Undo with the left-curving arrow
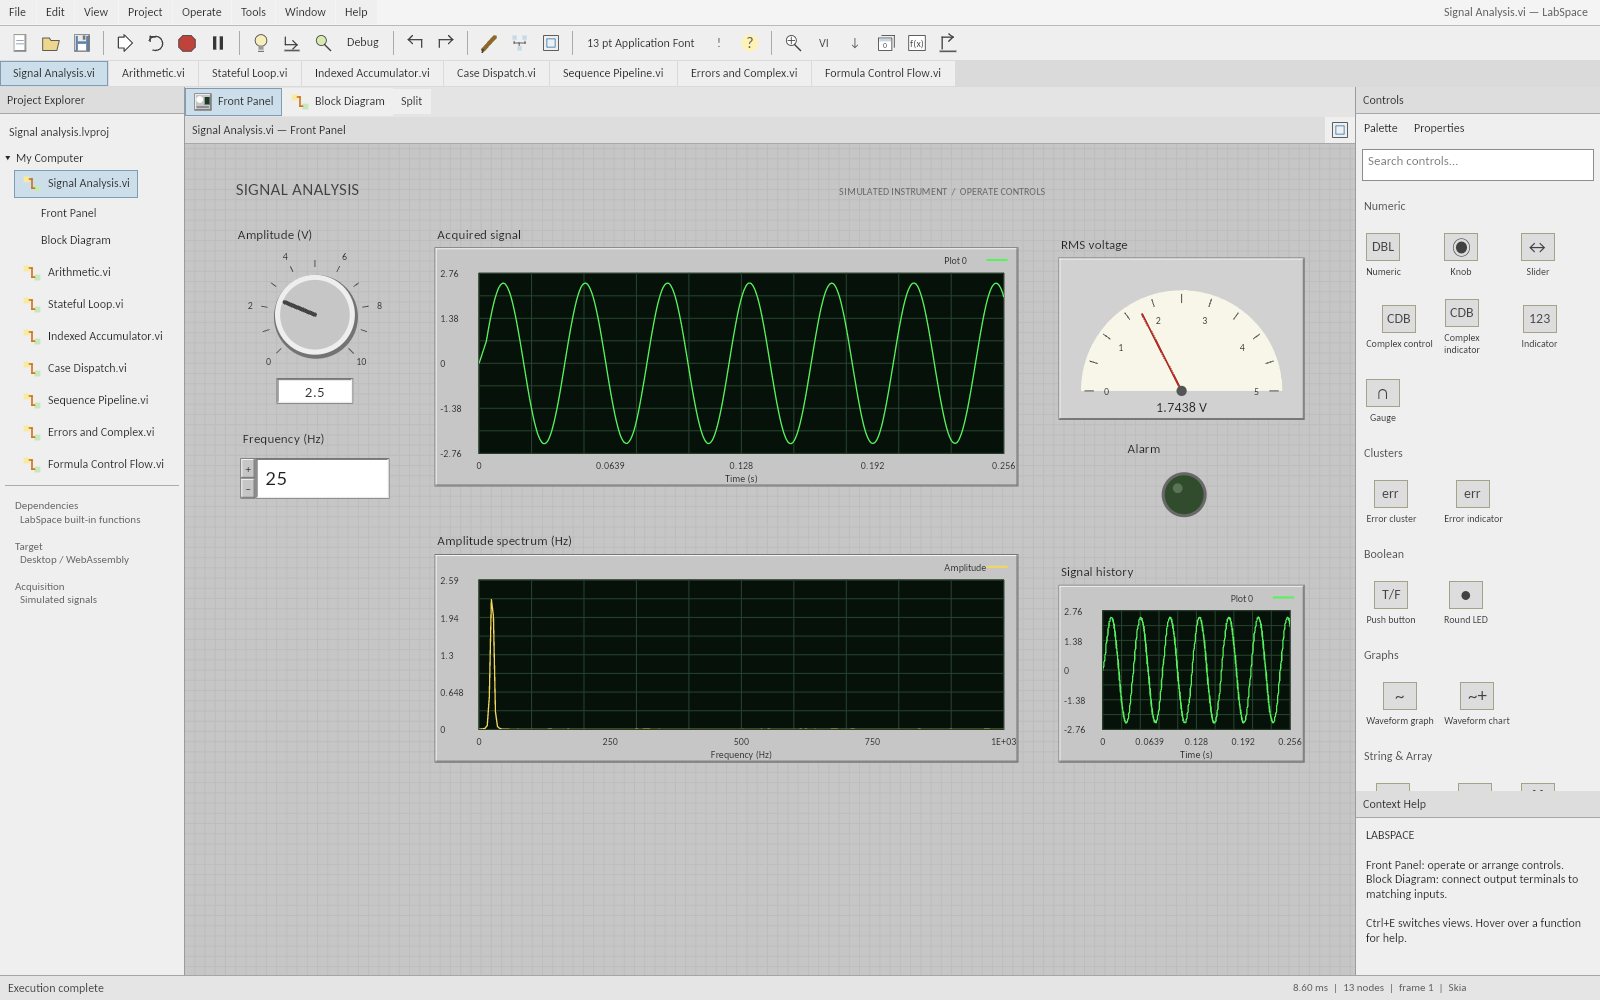 tap(415, 43)
